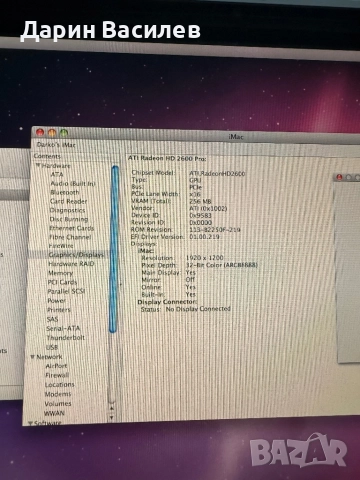Zoom the iMac window with green button
Screen dimensions: 360x480
(x=64, y=133)
